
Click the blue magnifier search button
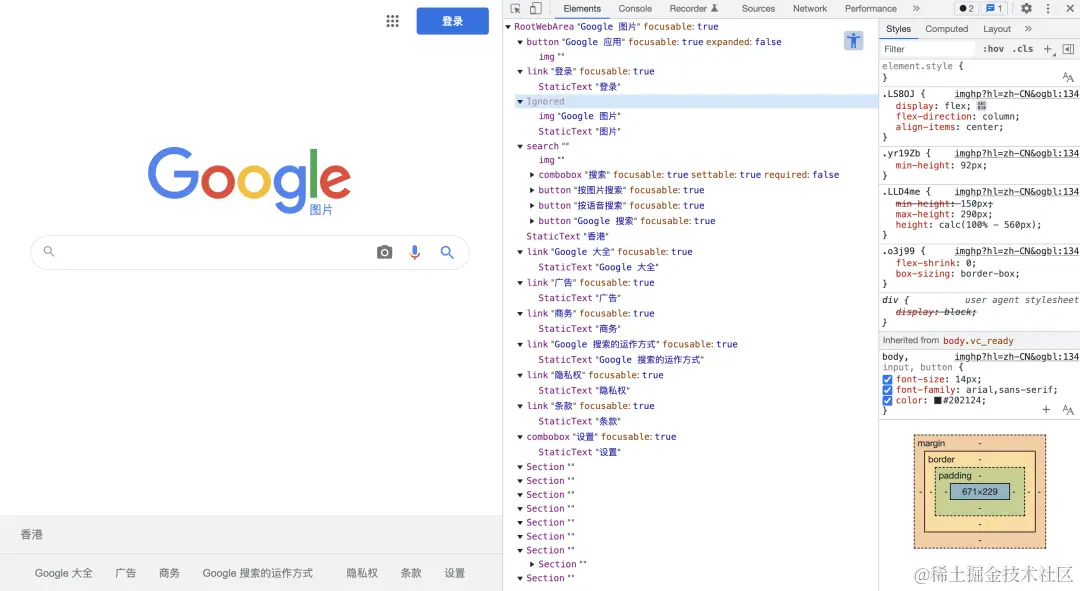447,252
